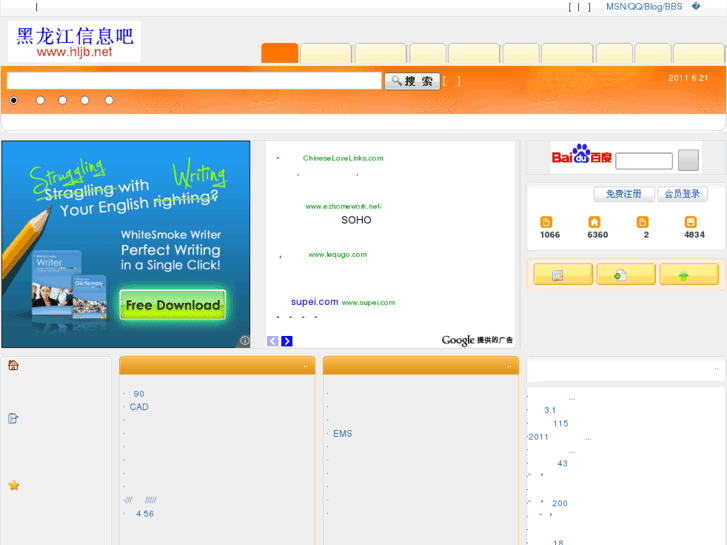Click the gold star icon in the left sidebar
This screenshot has width=727, height=545.
coord(14,485)
